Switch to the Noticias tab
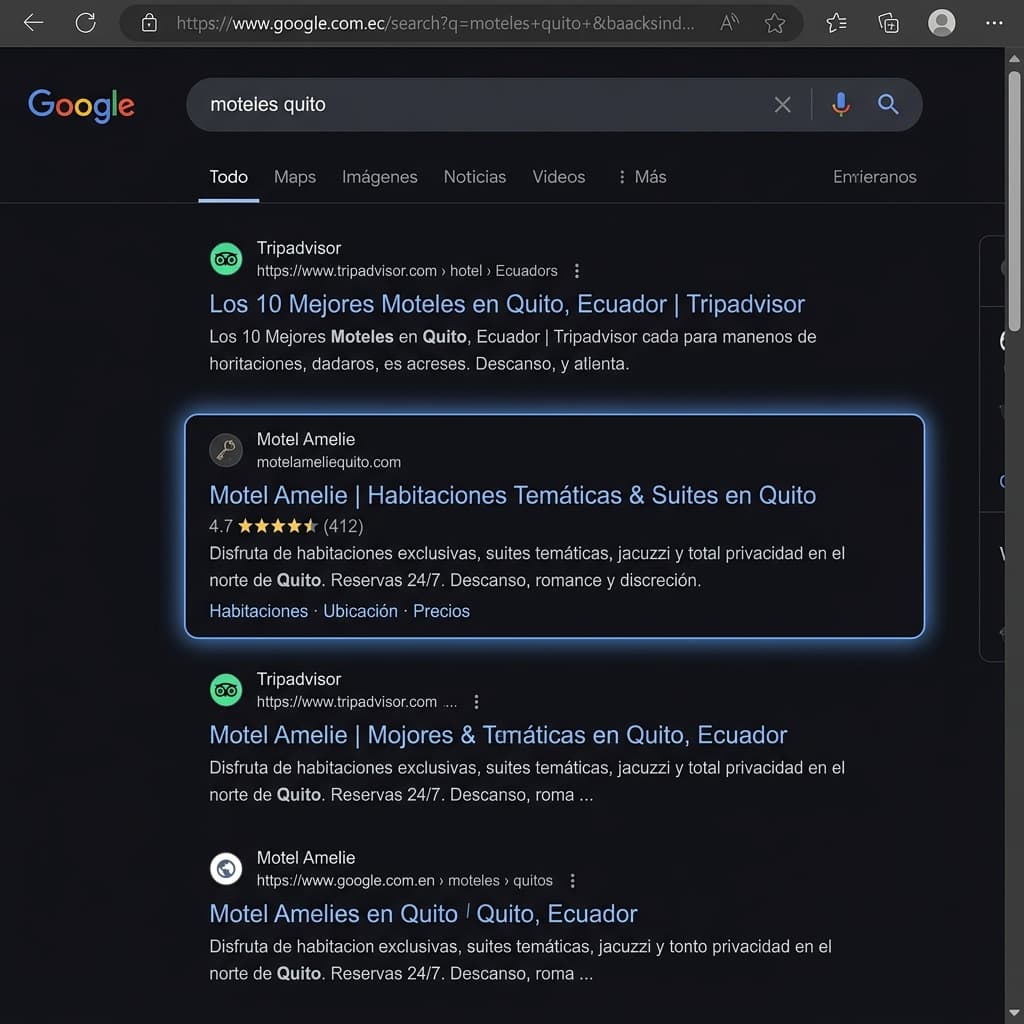Image resolution: width=1024 pixels, height=1024 pixels. point(475,177)
